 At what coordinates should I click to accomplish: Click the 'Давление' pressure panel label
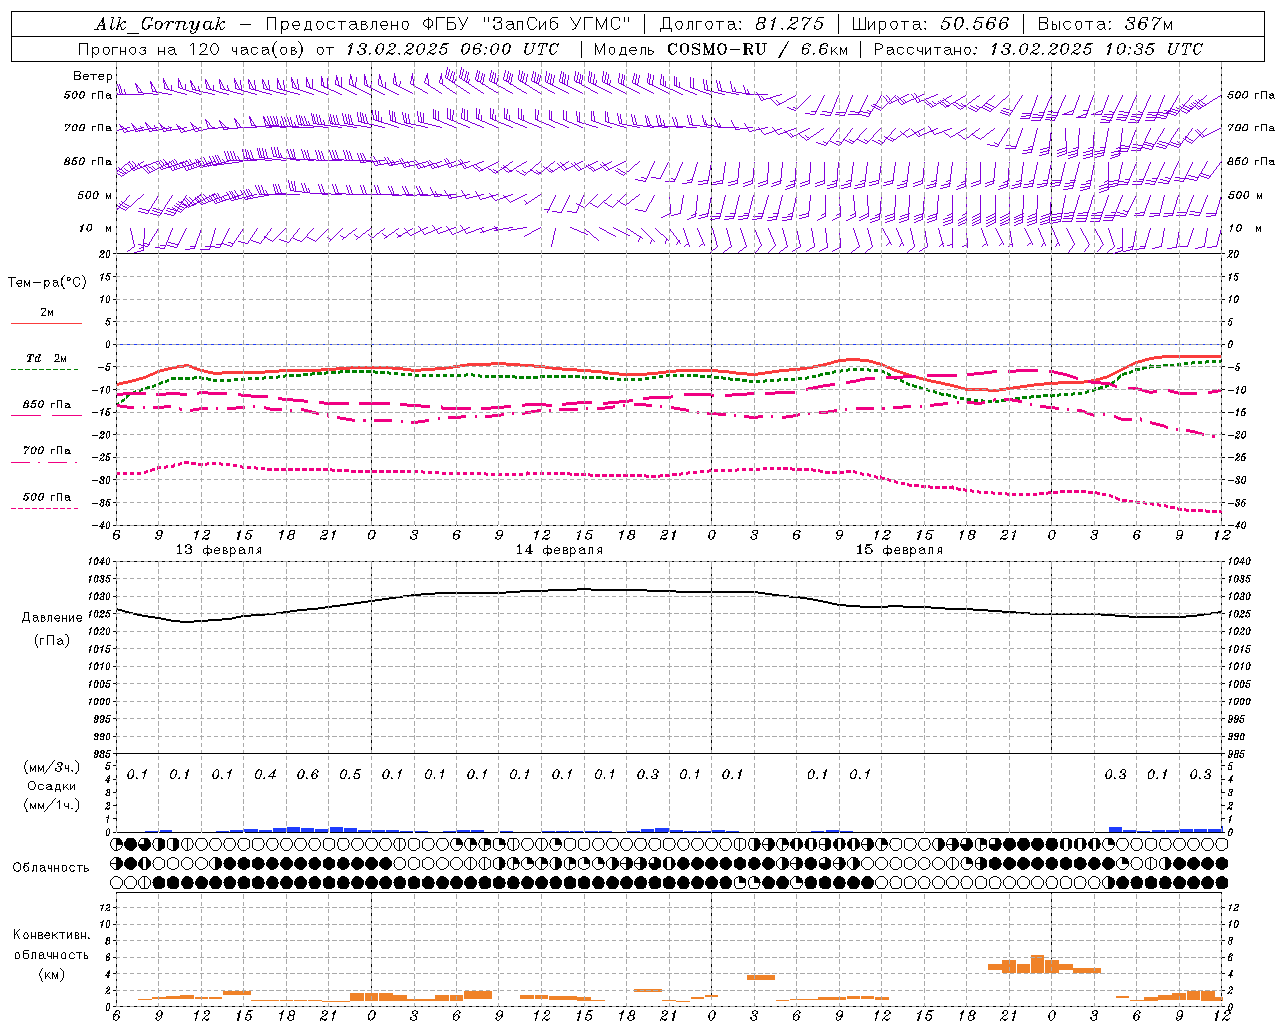coord(52,618)
